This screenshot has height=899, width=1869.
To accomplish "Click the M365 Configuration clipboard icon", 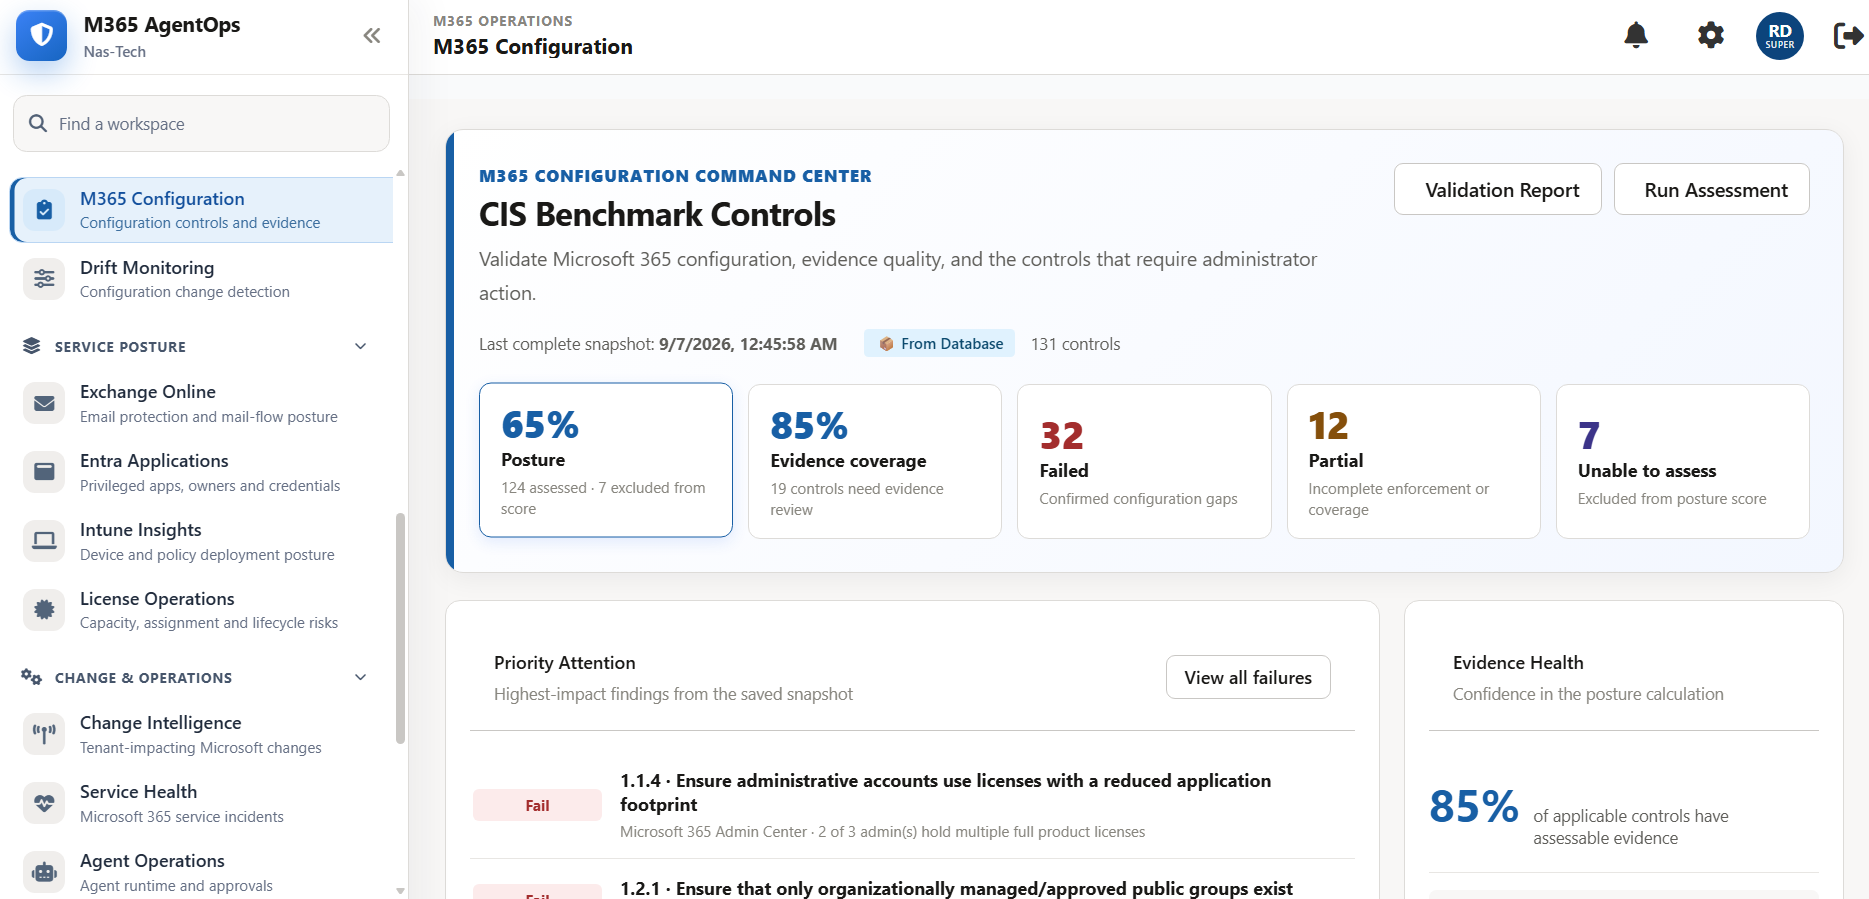I will [x=44, y=210].
